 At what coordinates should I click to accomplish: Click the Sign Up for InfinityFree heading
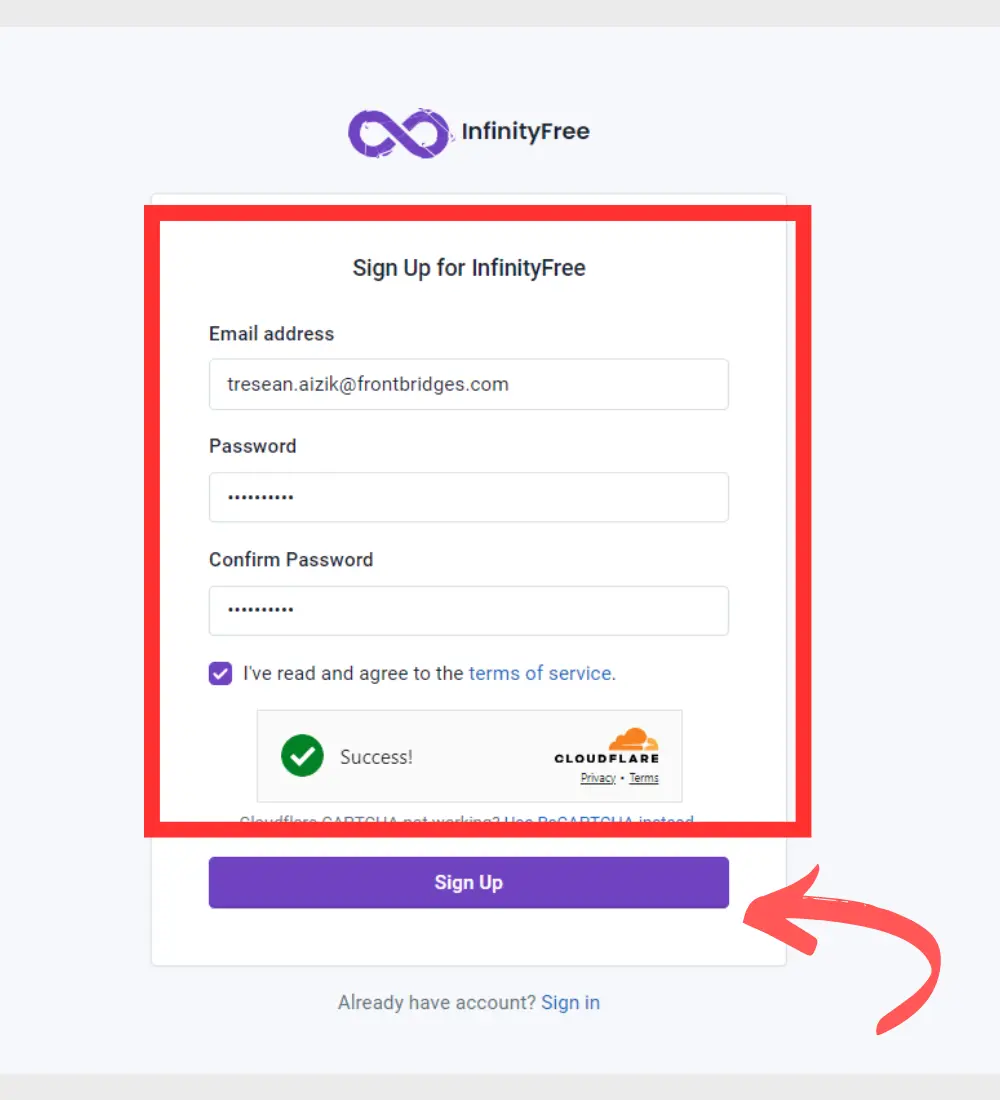[x=469, y=268]
